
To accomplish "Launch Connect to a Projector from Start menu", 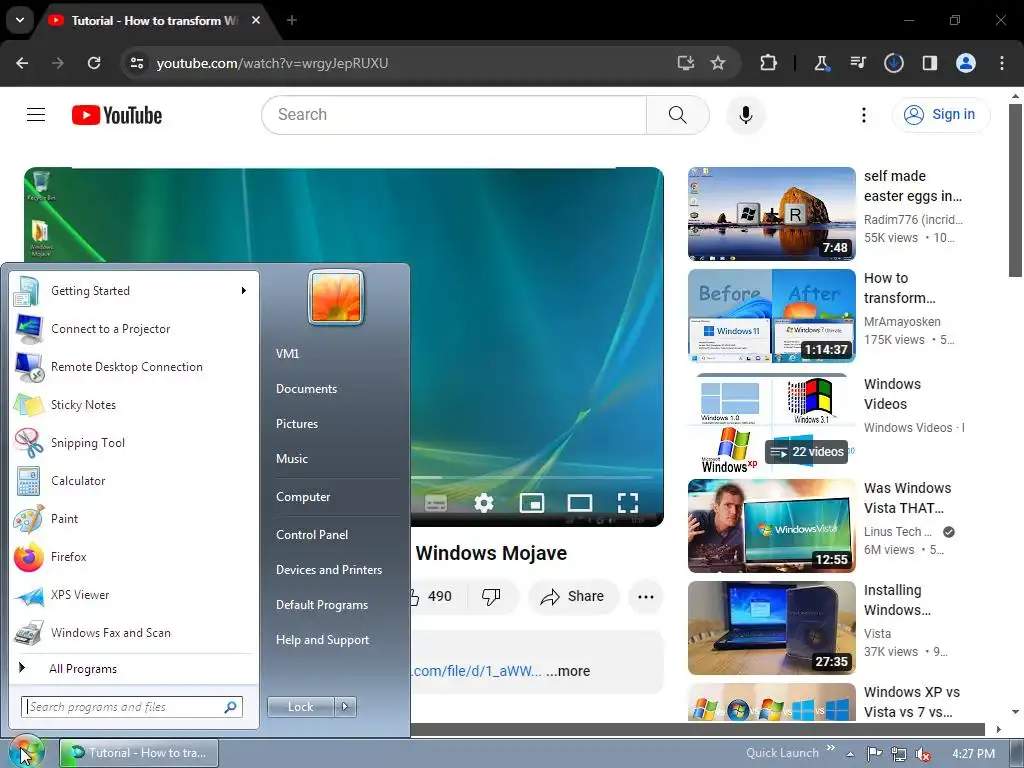I will pos(133,329).
